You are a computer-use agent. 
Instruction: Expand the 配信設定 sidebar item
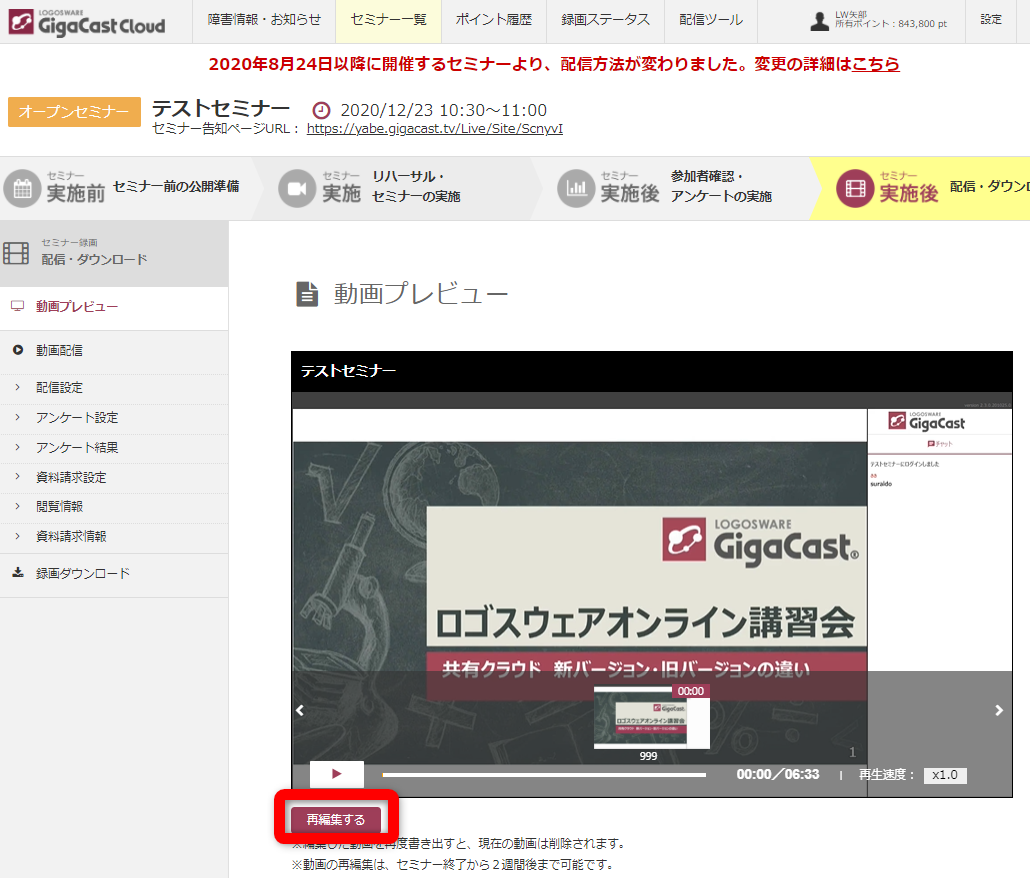[x=59, y=388]
